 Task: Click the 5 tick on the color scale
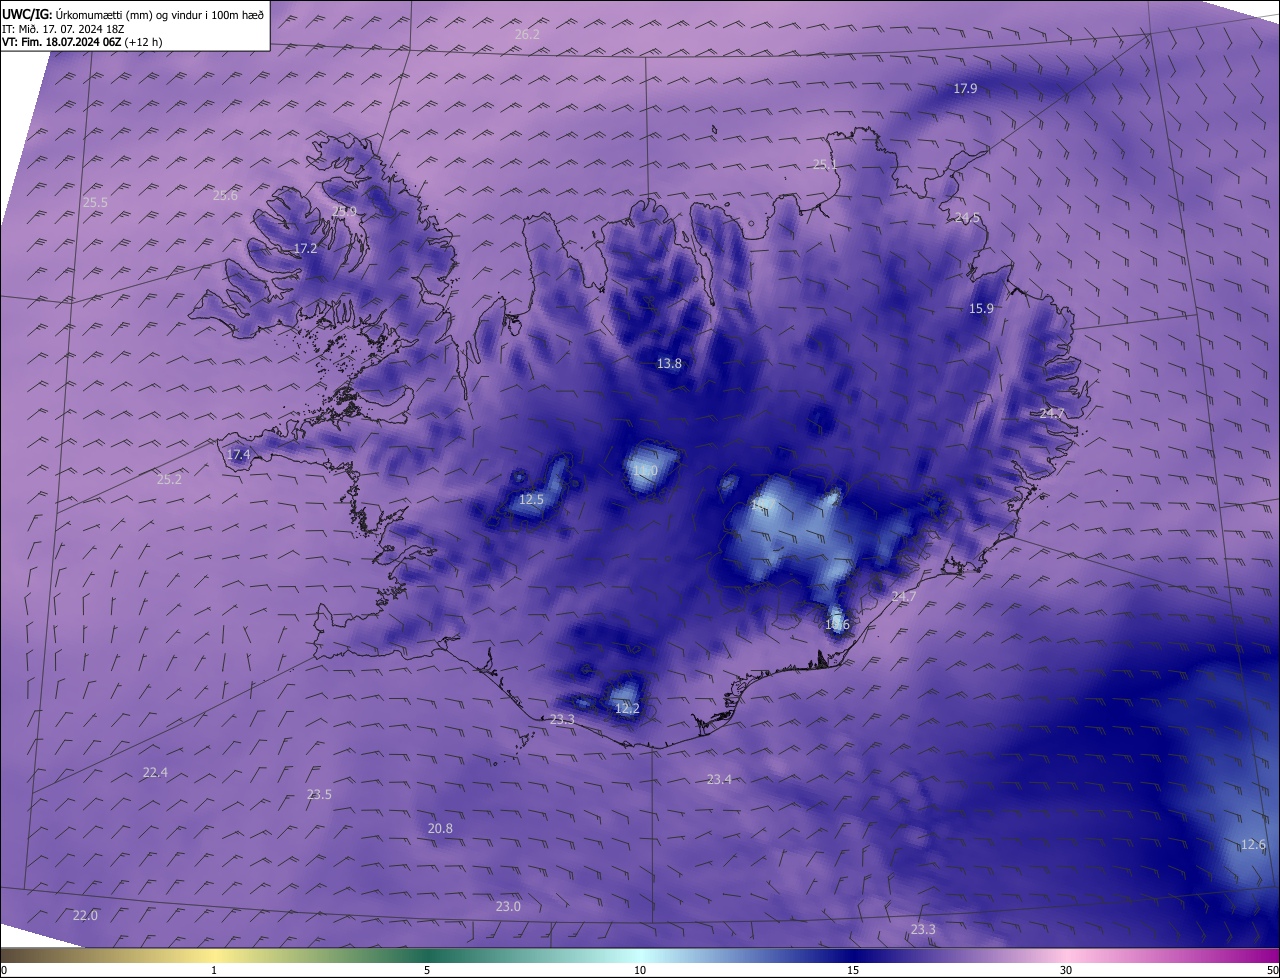[427, 971]
